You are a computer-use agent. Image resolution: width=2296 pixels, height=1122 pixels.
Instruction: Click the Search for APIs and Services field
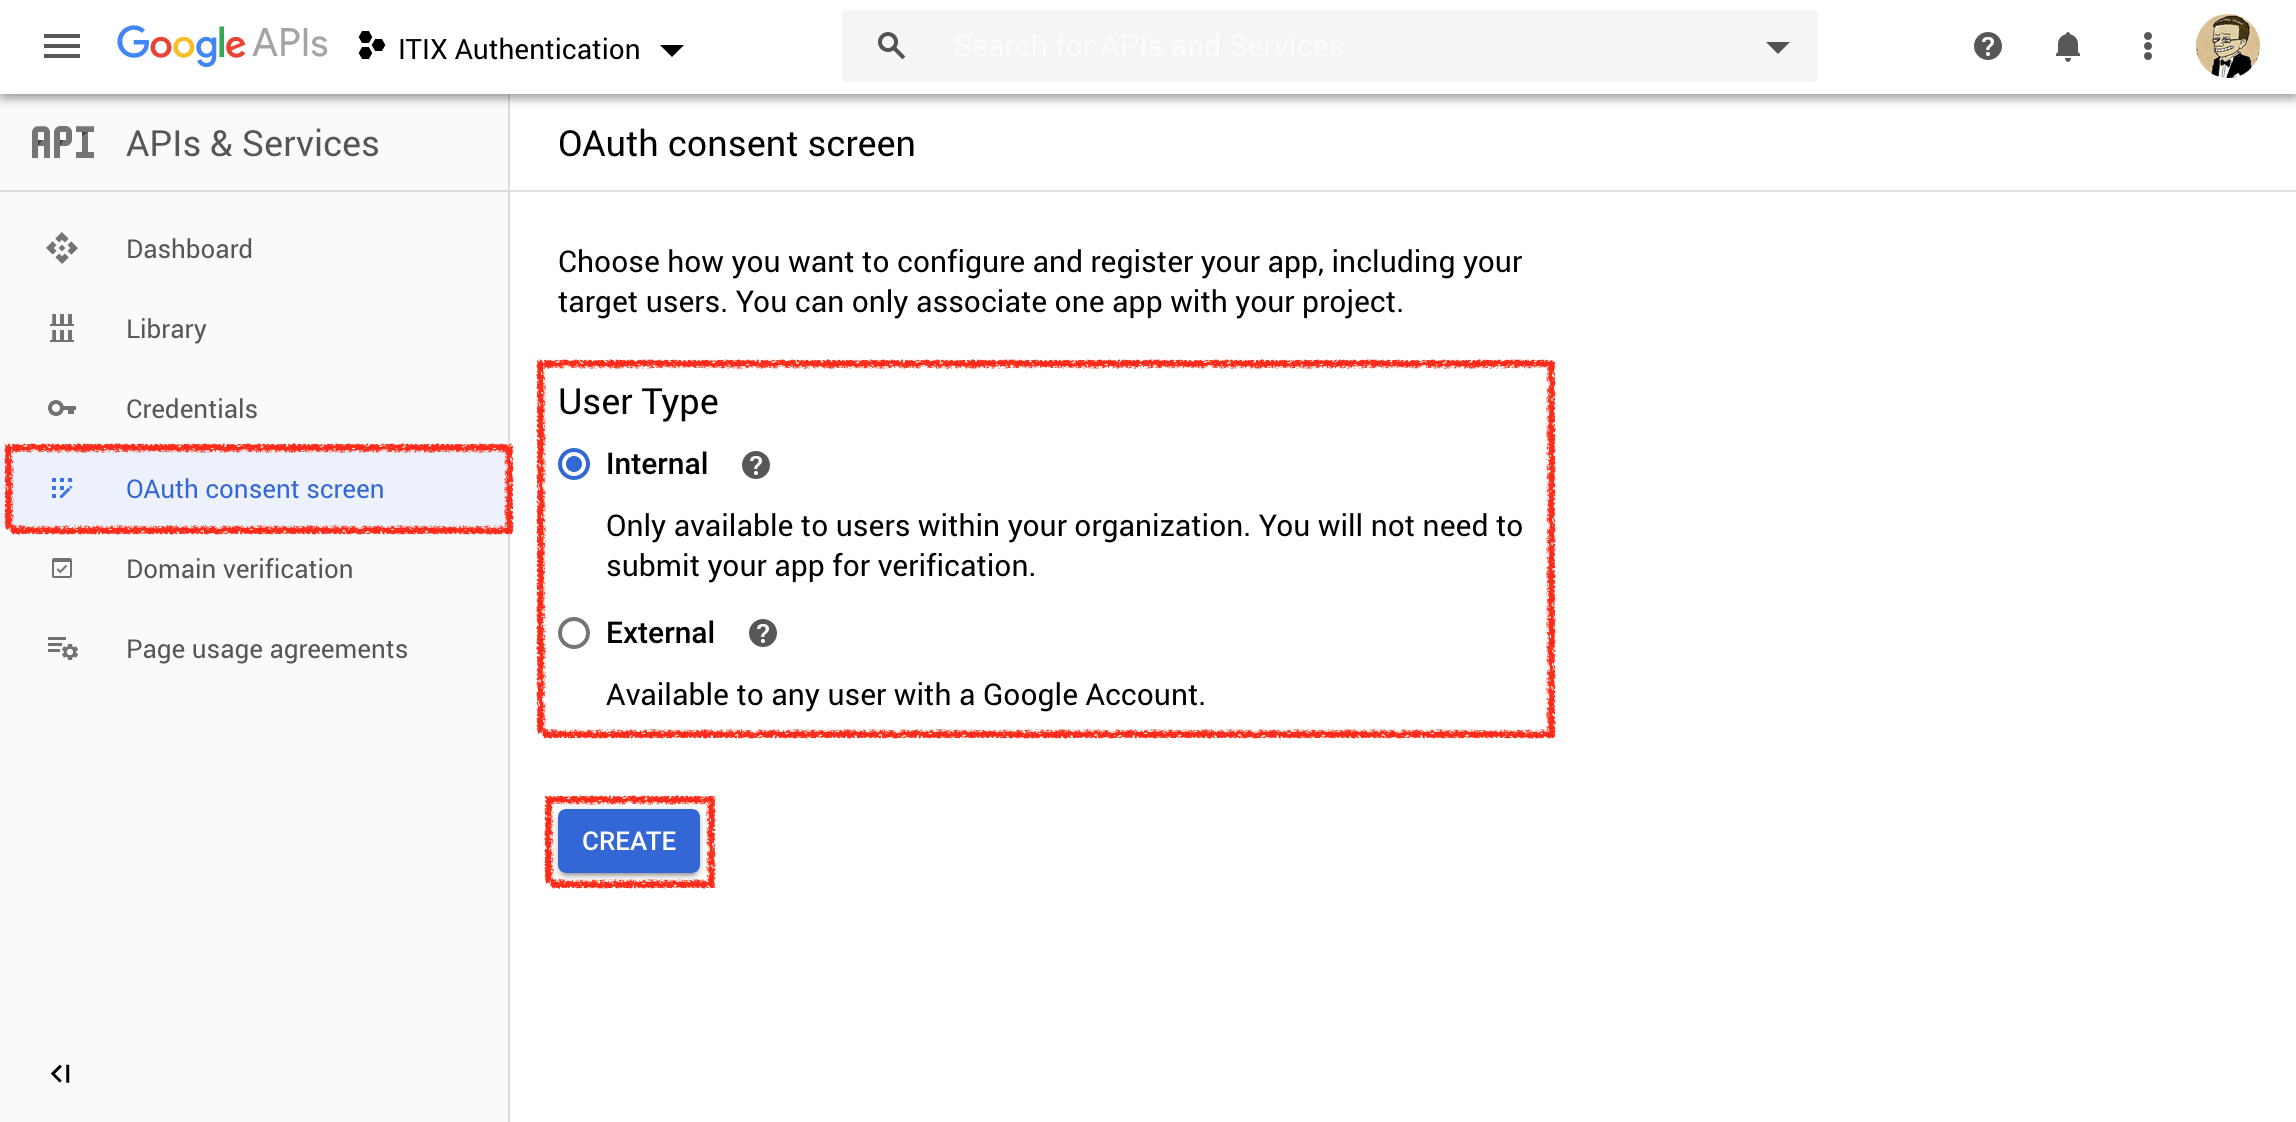(x=1340, y=46)
